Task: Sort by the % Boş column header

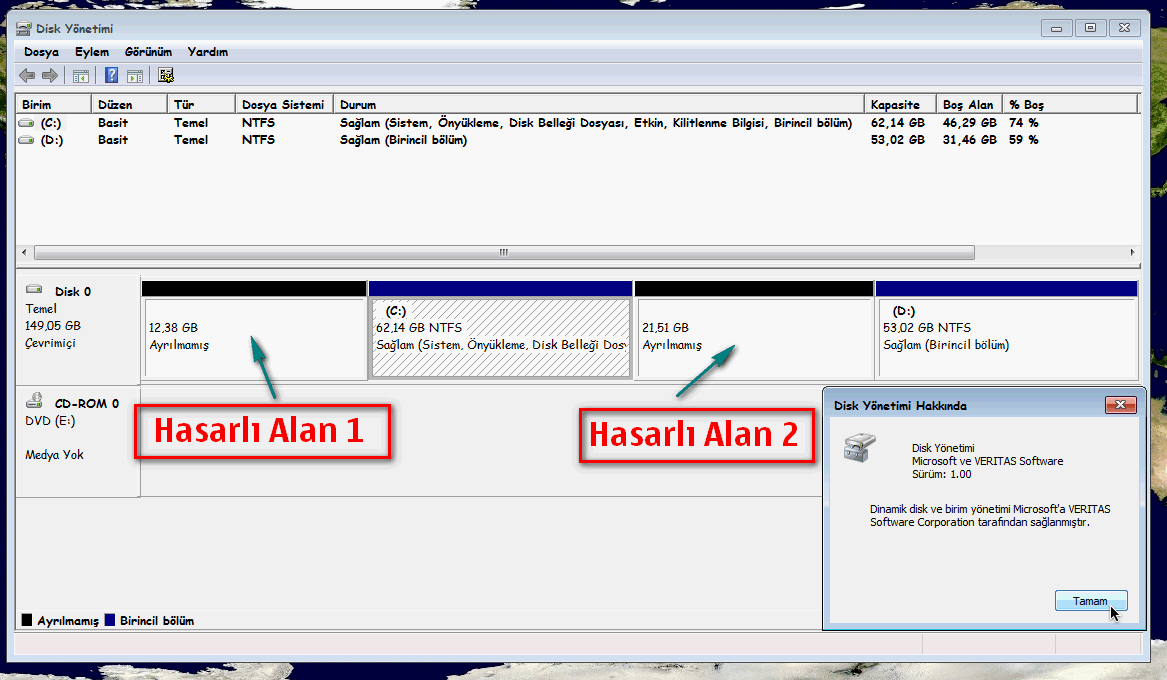Action: click(1070, 104)
